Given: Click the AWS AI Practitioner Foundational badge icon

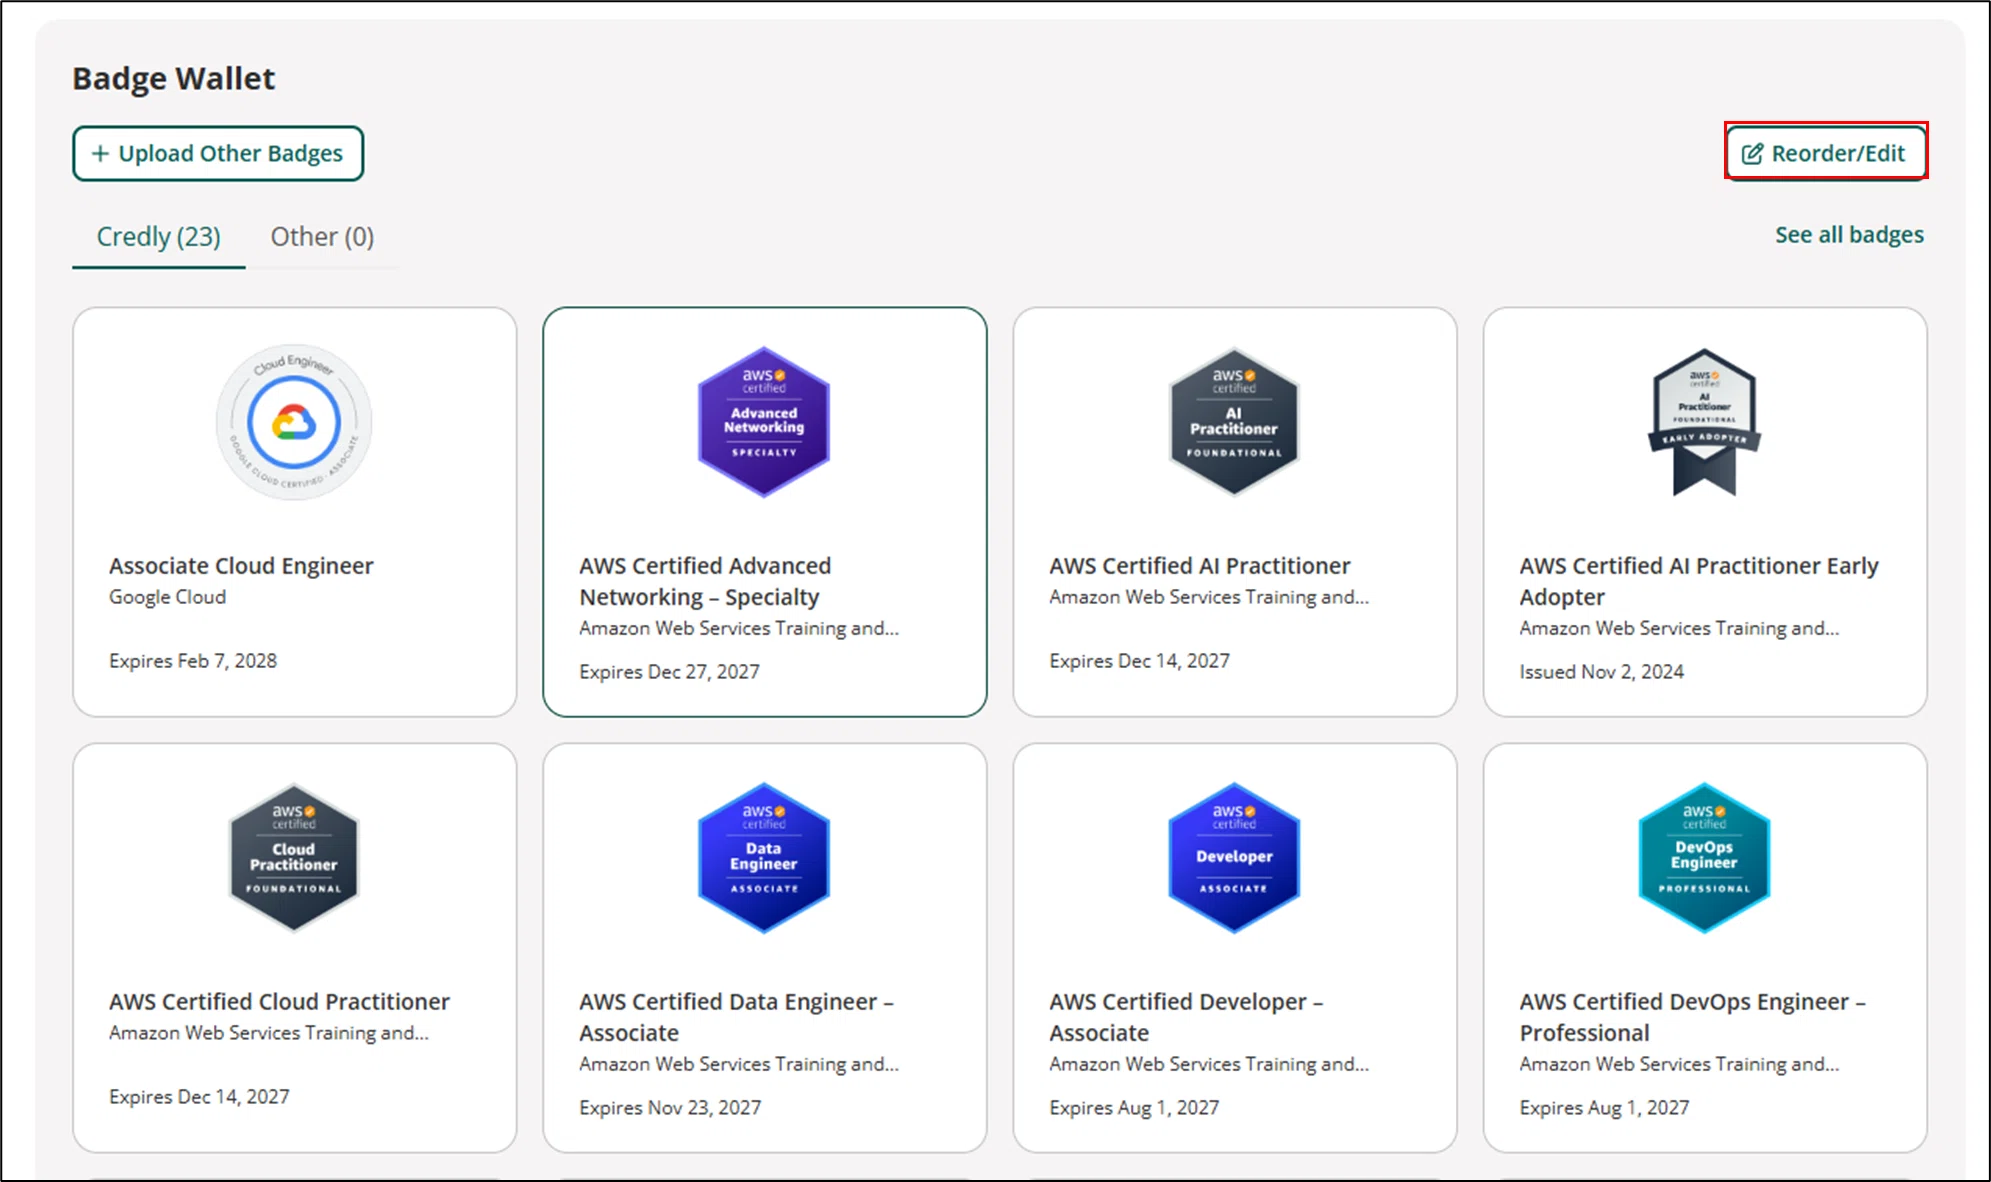Looking at the screenshot, I should [x=1234, y=422].
